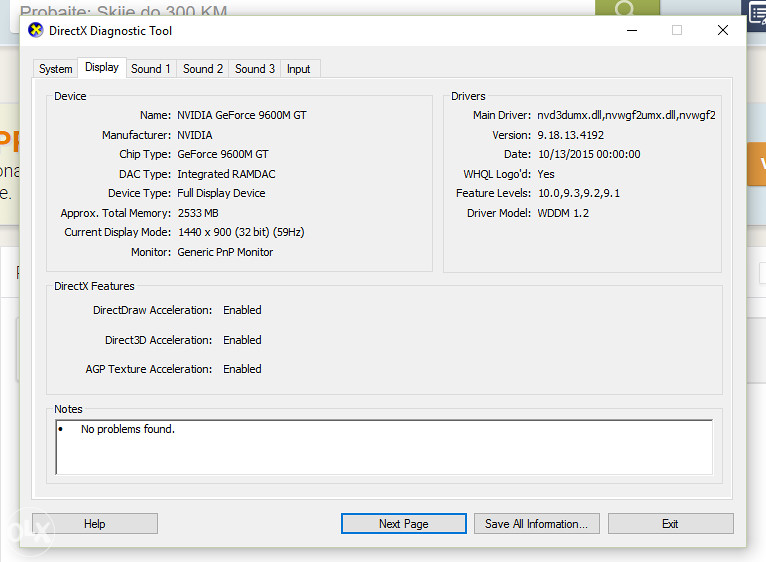Click Driver Model value 'WDDM 1.2'
Viewport: 766px width, 562px height.
point(563,213)
